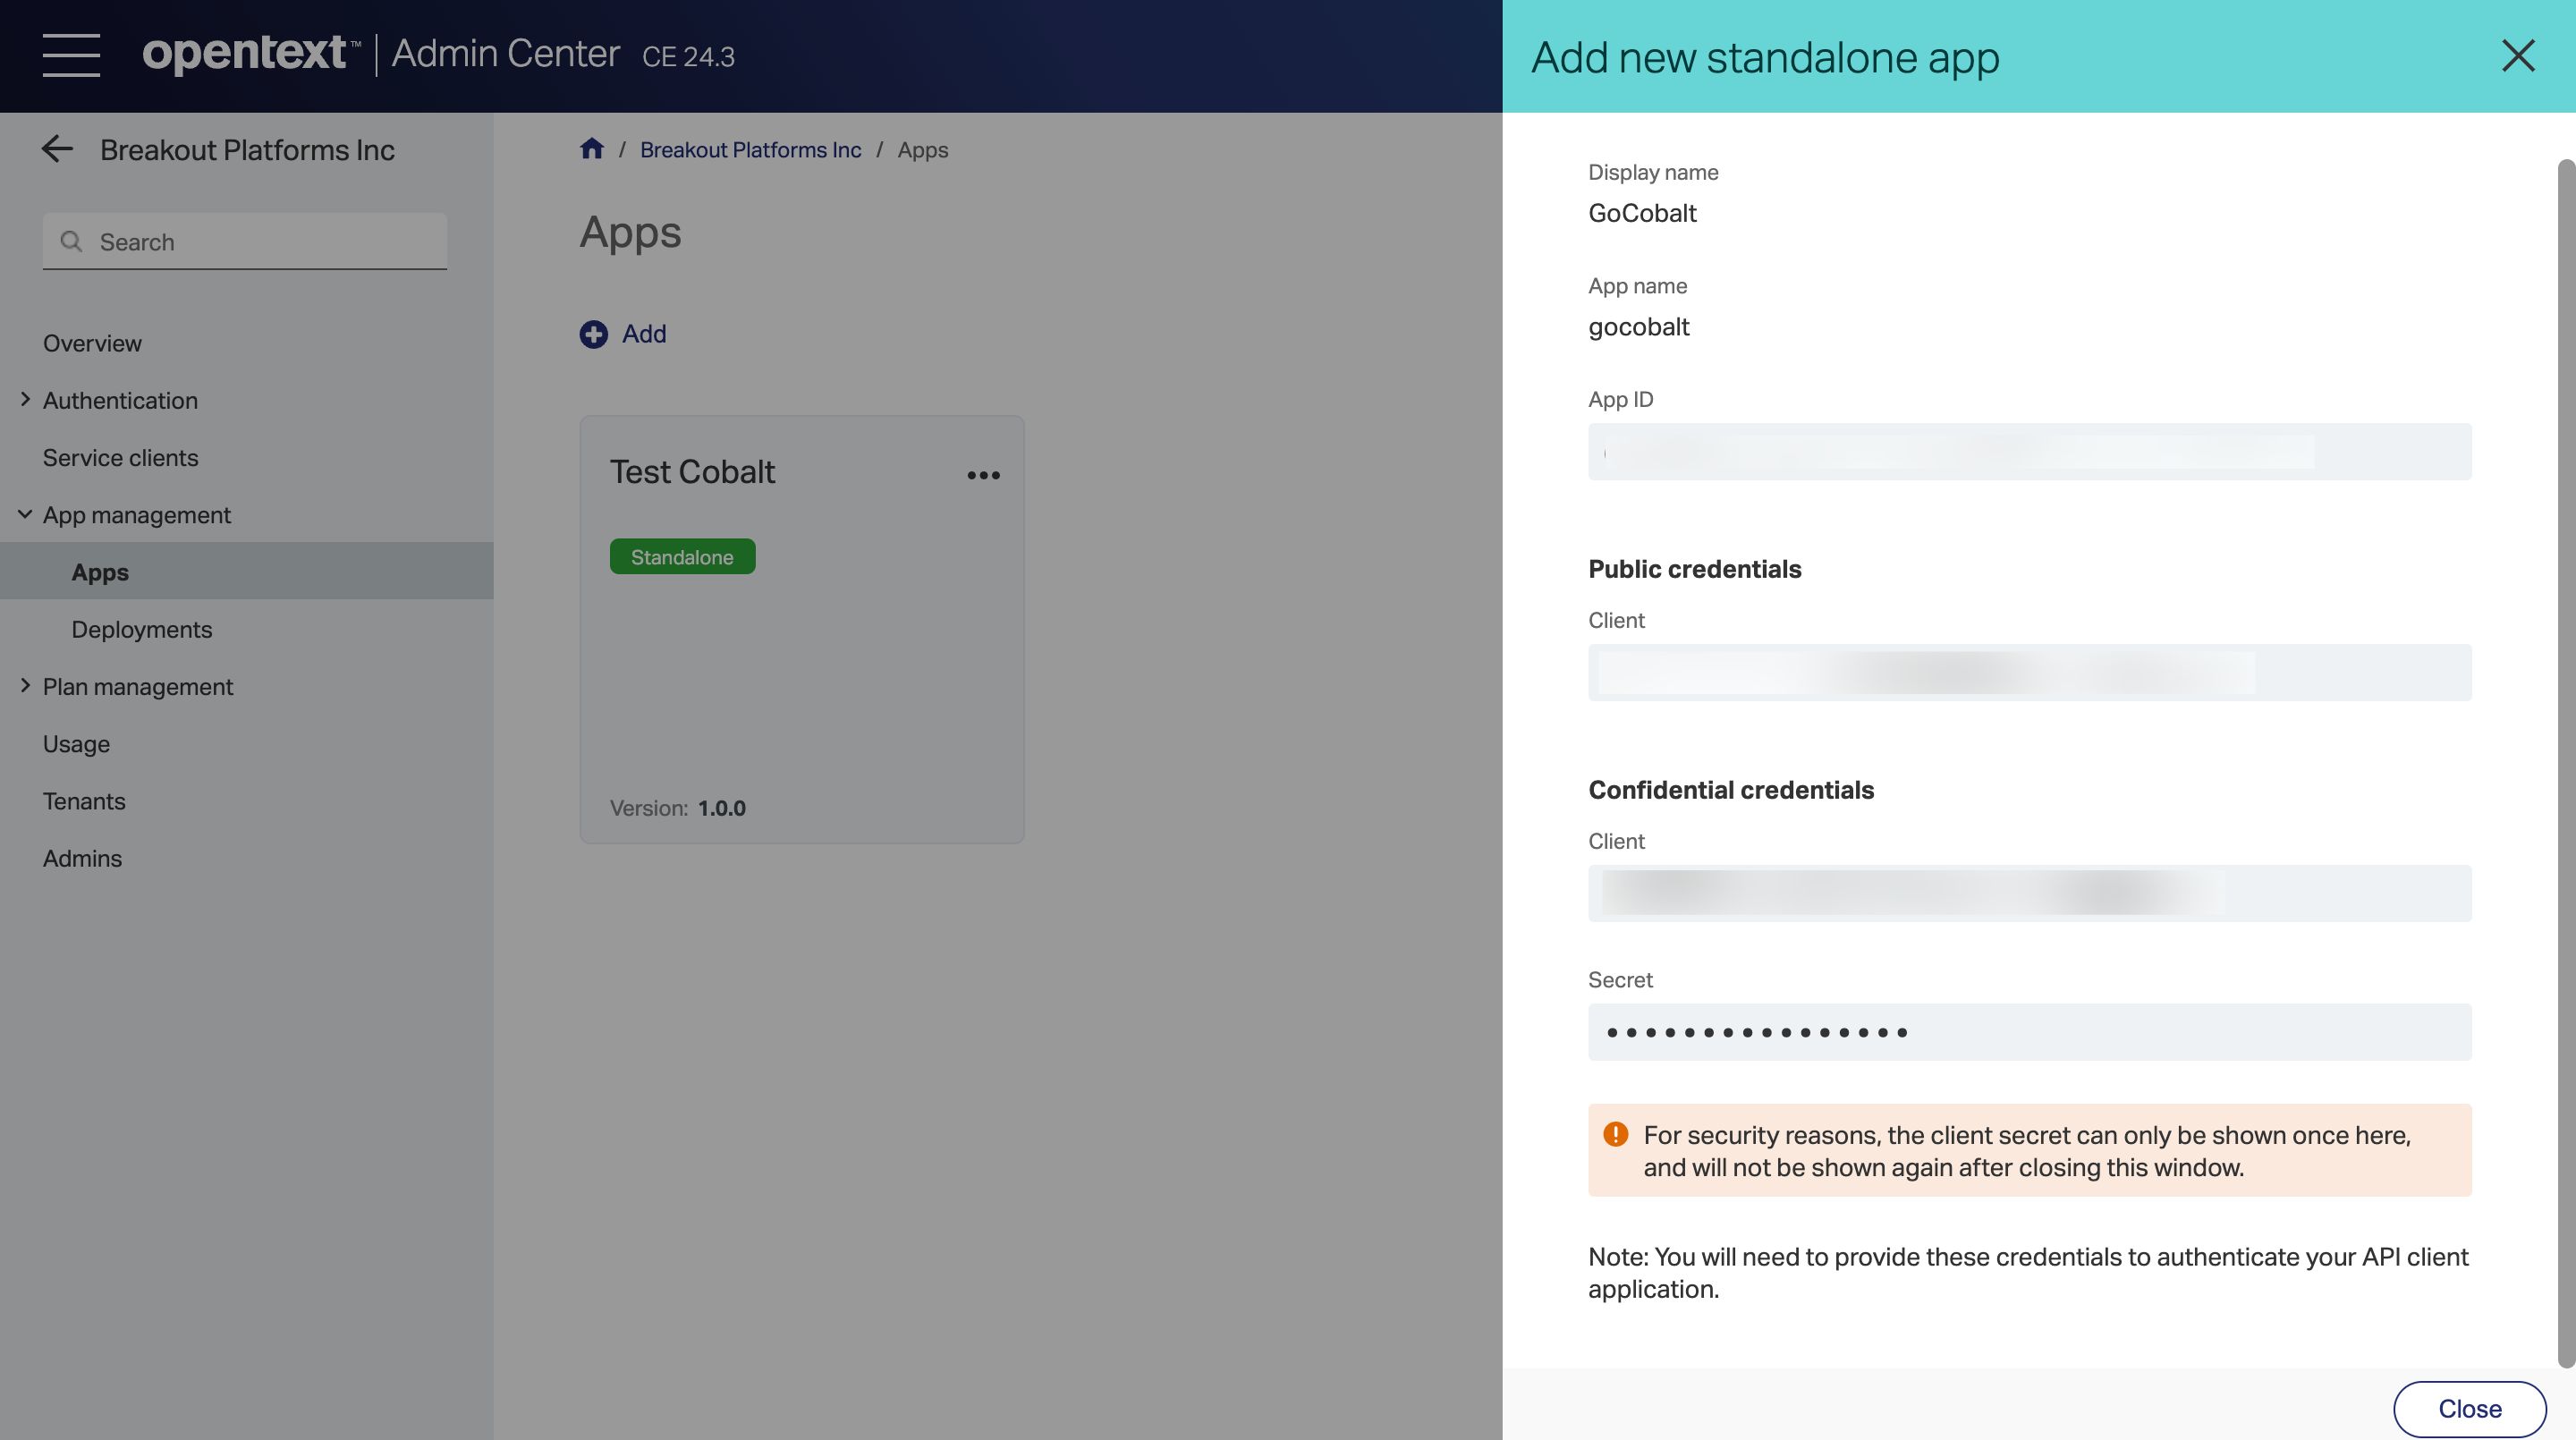The width and height of the screenshot is (2576, 1440).
Task: Select Apps in the sidebar
Action: point(100,572)
